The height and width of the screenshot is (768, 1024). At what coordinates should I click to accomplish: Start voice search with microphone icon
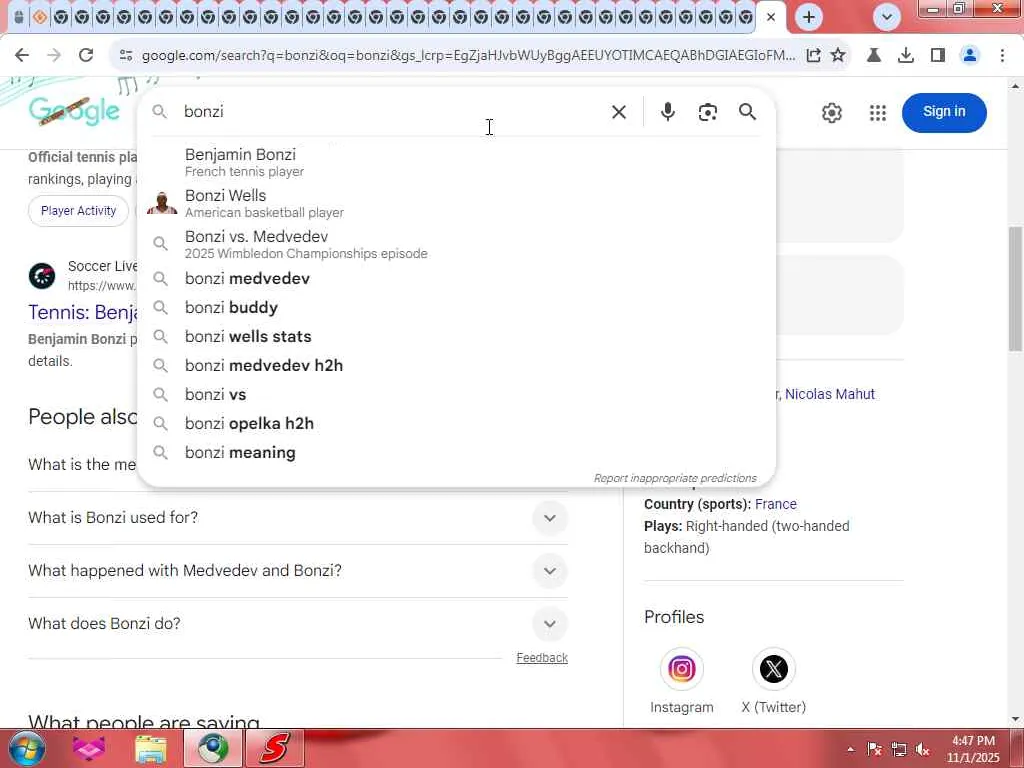click(667, 112)
